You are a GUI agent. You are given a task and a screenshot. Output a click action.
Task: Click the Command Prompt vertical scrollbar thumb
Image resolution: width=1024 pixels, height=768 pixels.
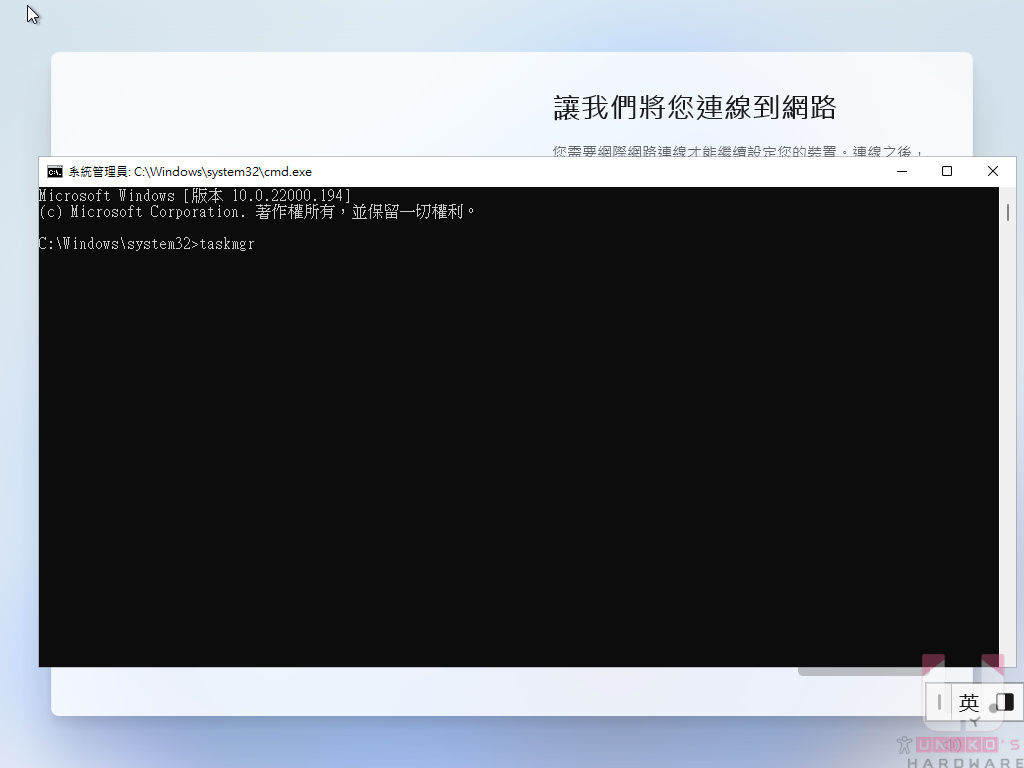pos(1008,212)
